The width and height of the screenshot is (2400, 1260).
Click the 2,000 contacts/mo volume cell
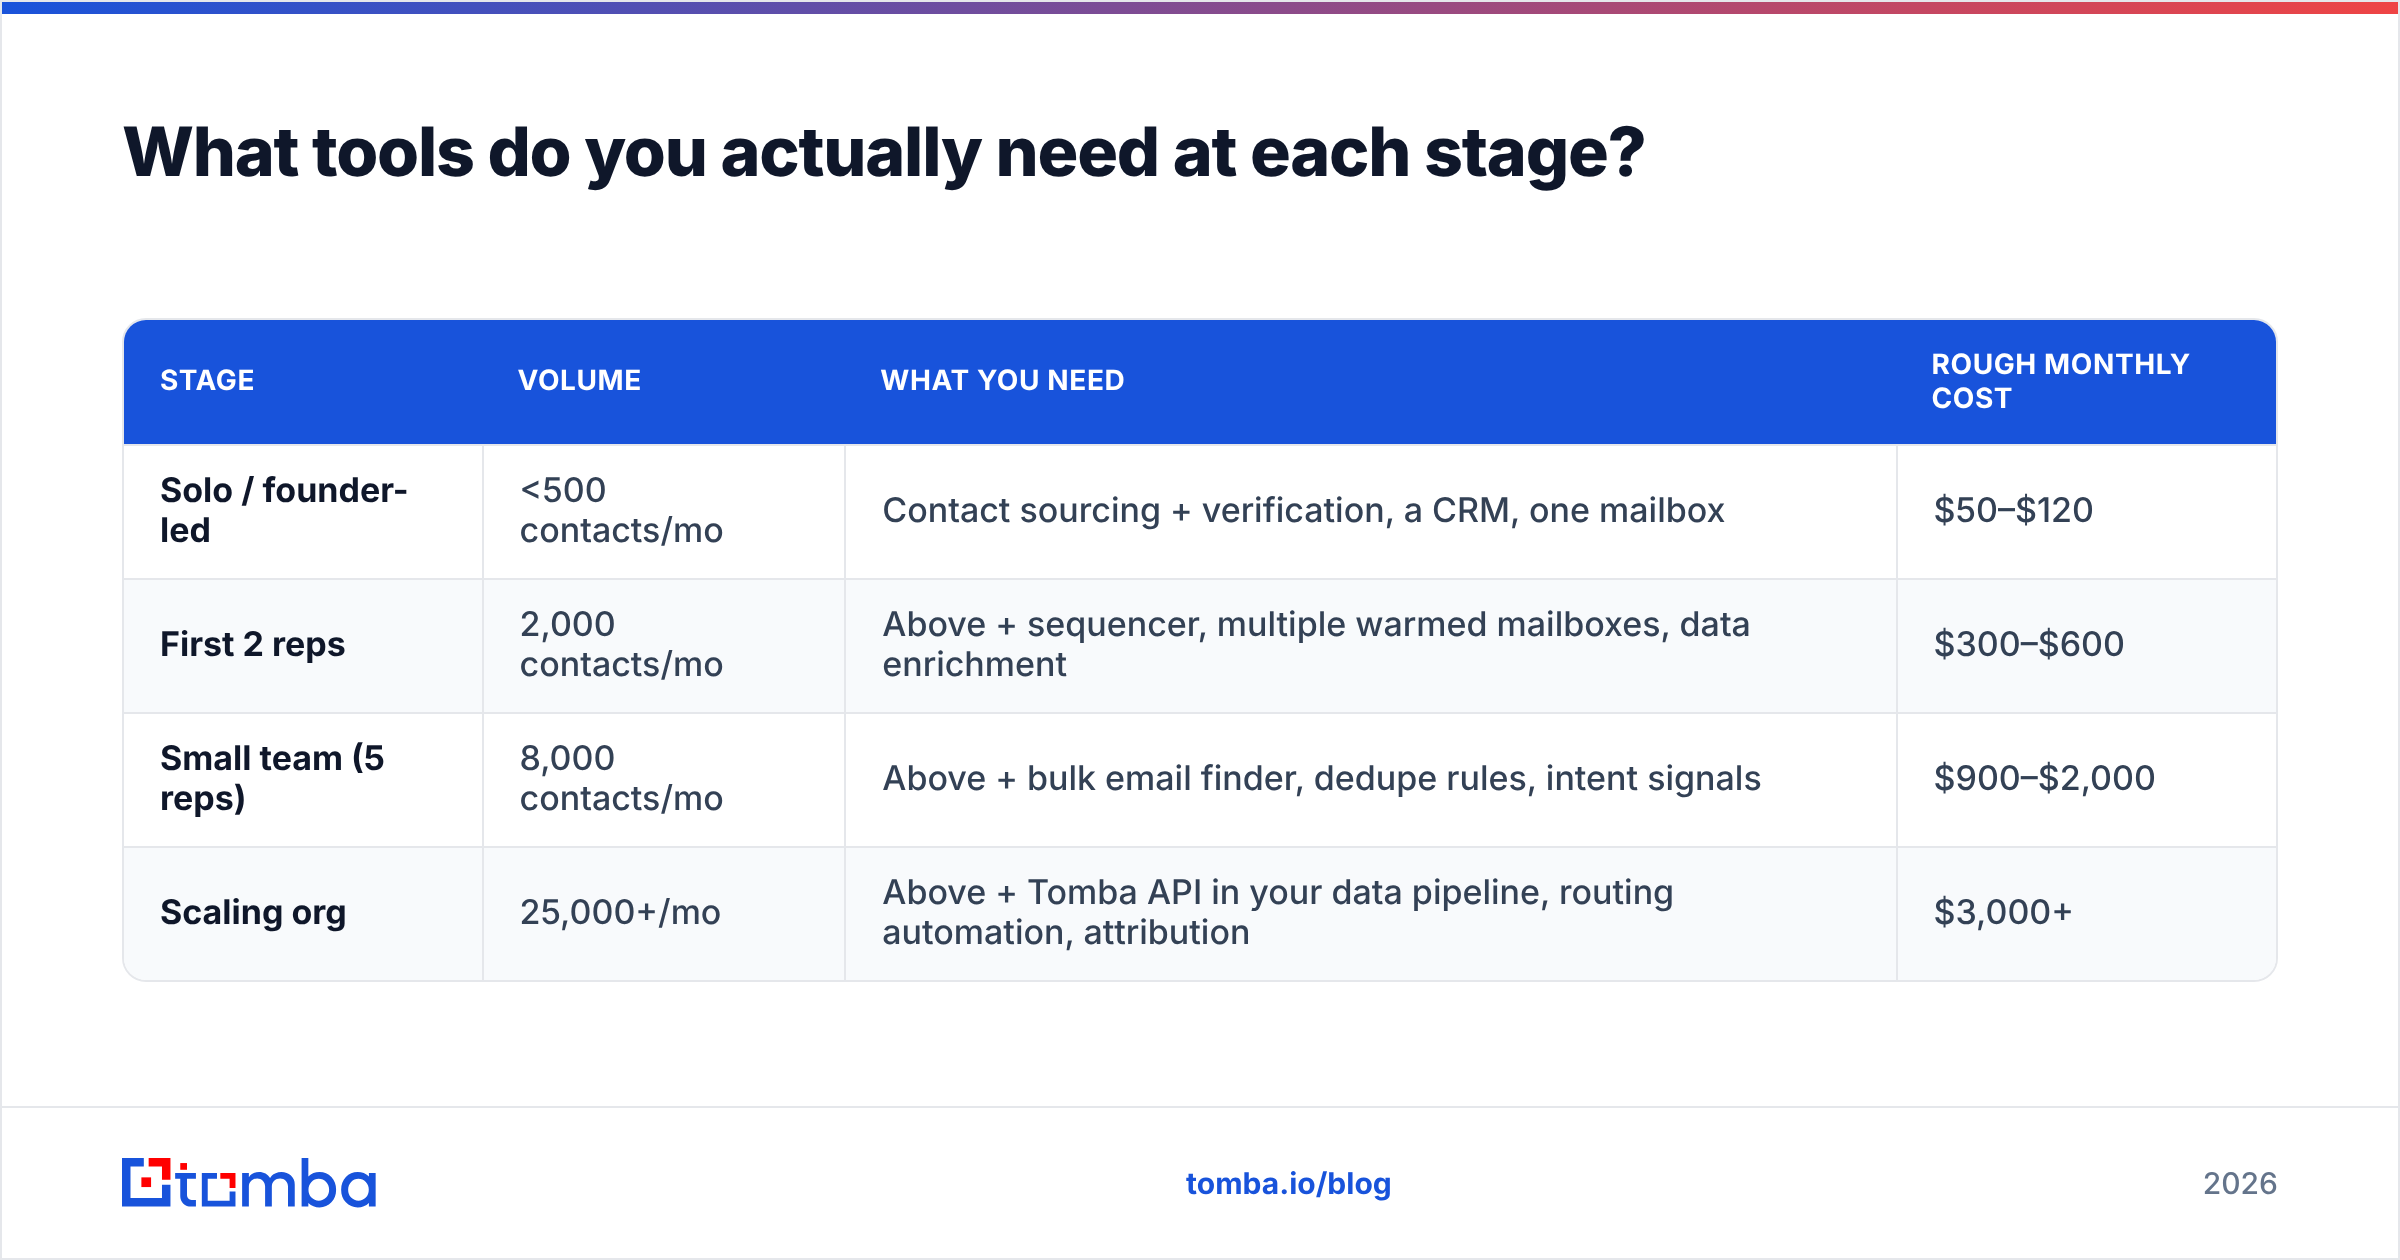[664, 645]
